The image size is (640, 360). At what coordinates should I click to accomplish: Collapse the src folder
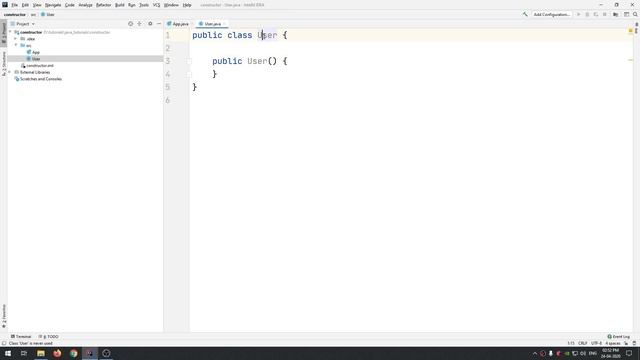(x=16, y=45)
